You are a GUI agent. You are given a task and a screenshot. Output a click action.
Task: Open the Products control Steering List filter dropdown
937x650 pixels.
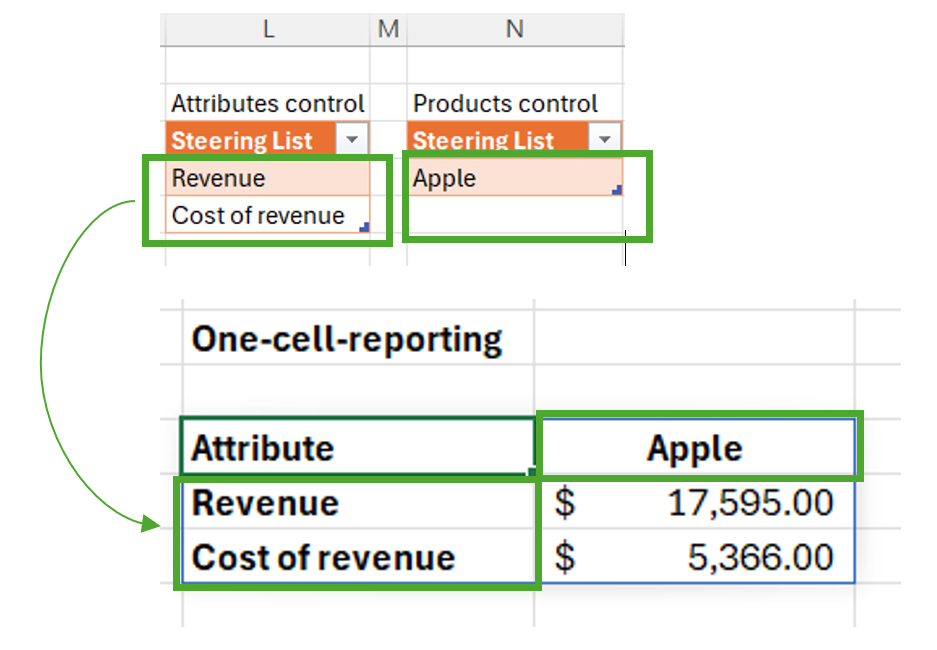tap(604, 141)
